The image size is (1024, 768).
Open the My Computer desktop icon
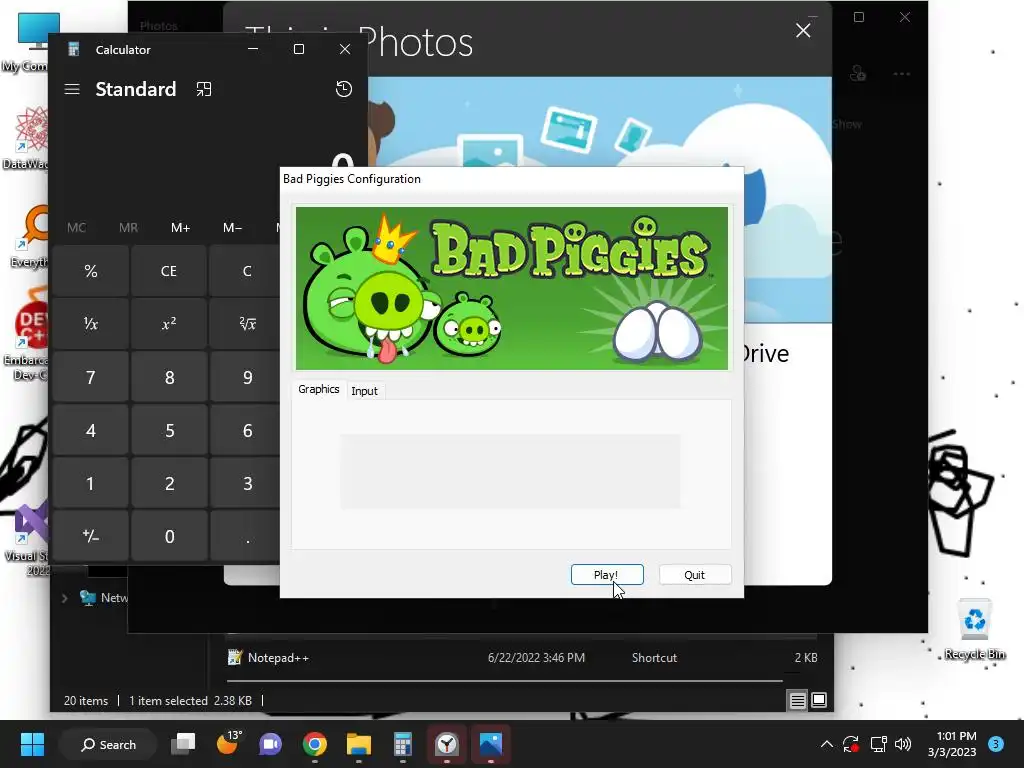pos(26,41)
